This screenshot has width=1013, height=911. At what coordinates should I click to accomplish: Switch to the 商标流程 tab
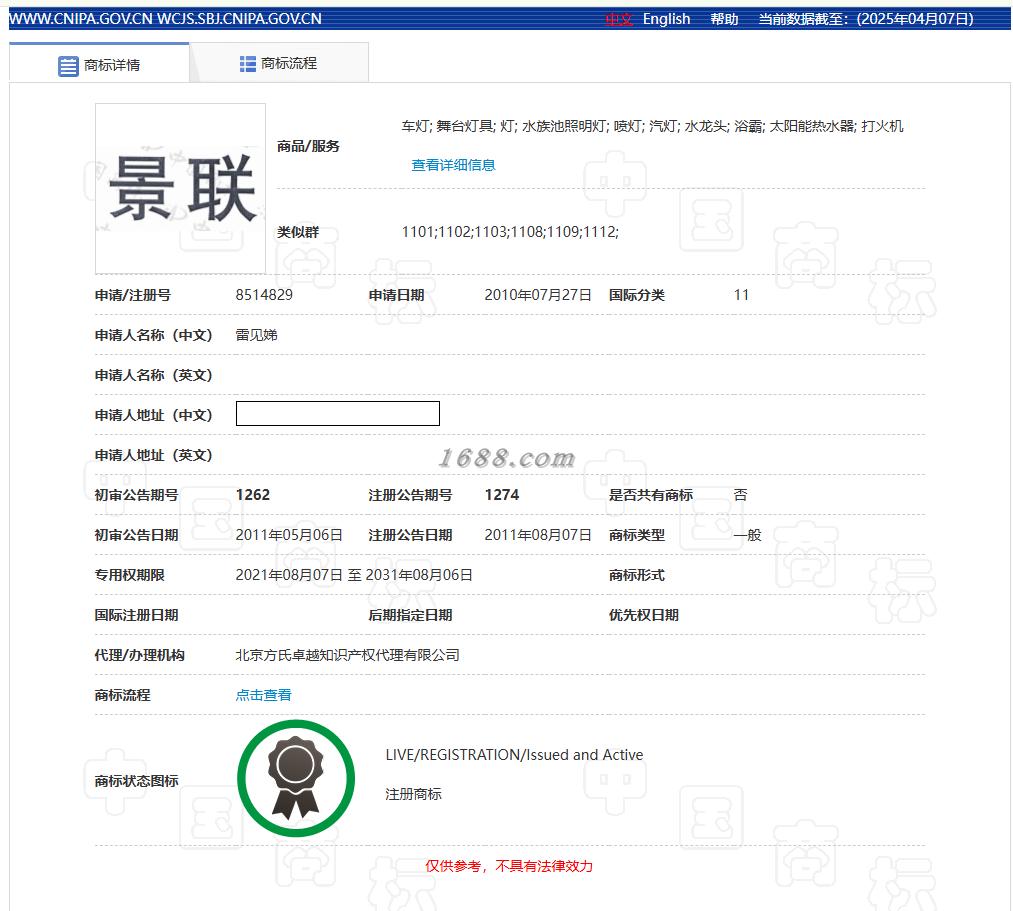[x=279, y=63]
